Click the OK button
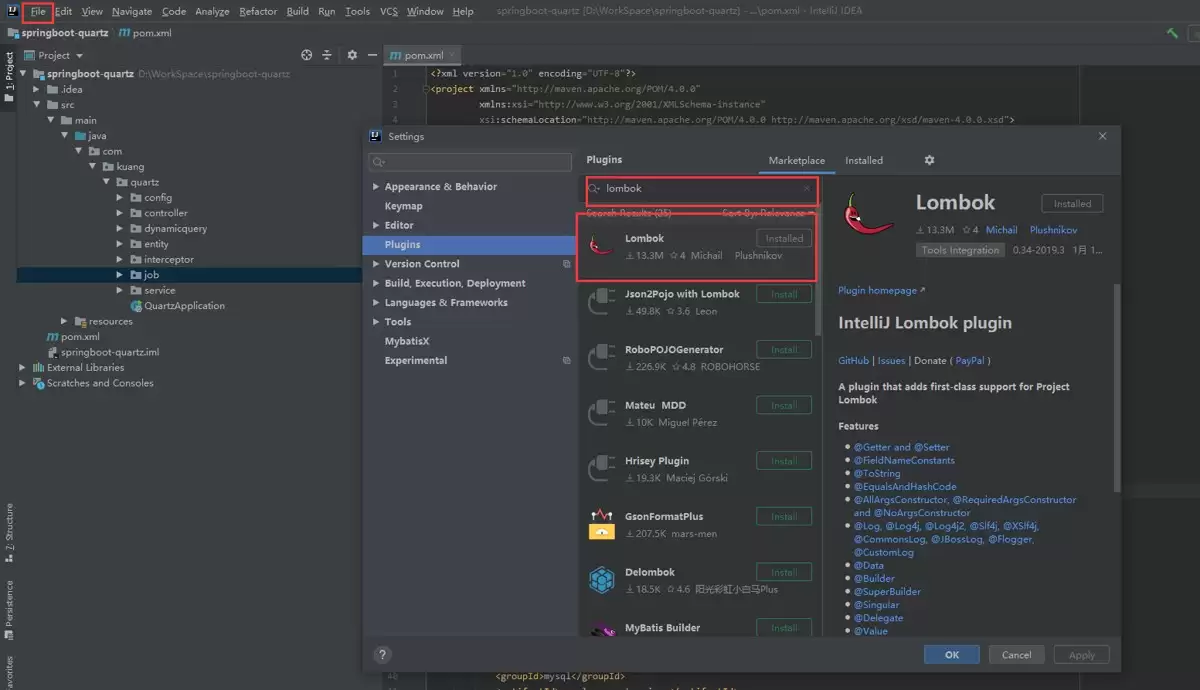This screenshot has height=690, width=1200. click(x=952, y=655)
